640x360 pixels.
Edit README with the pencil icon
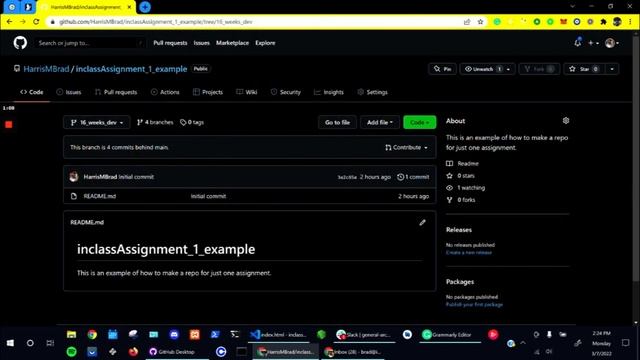[422, 222]
